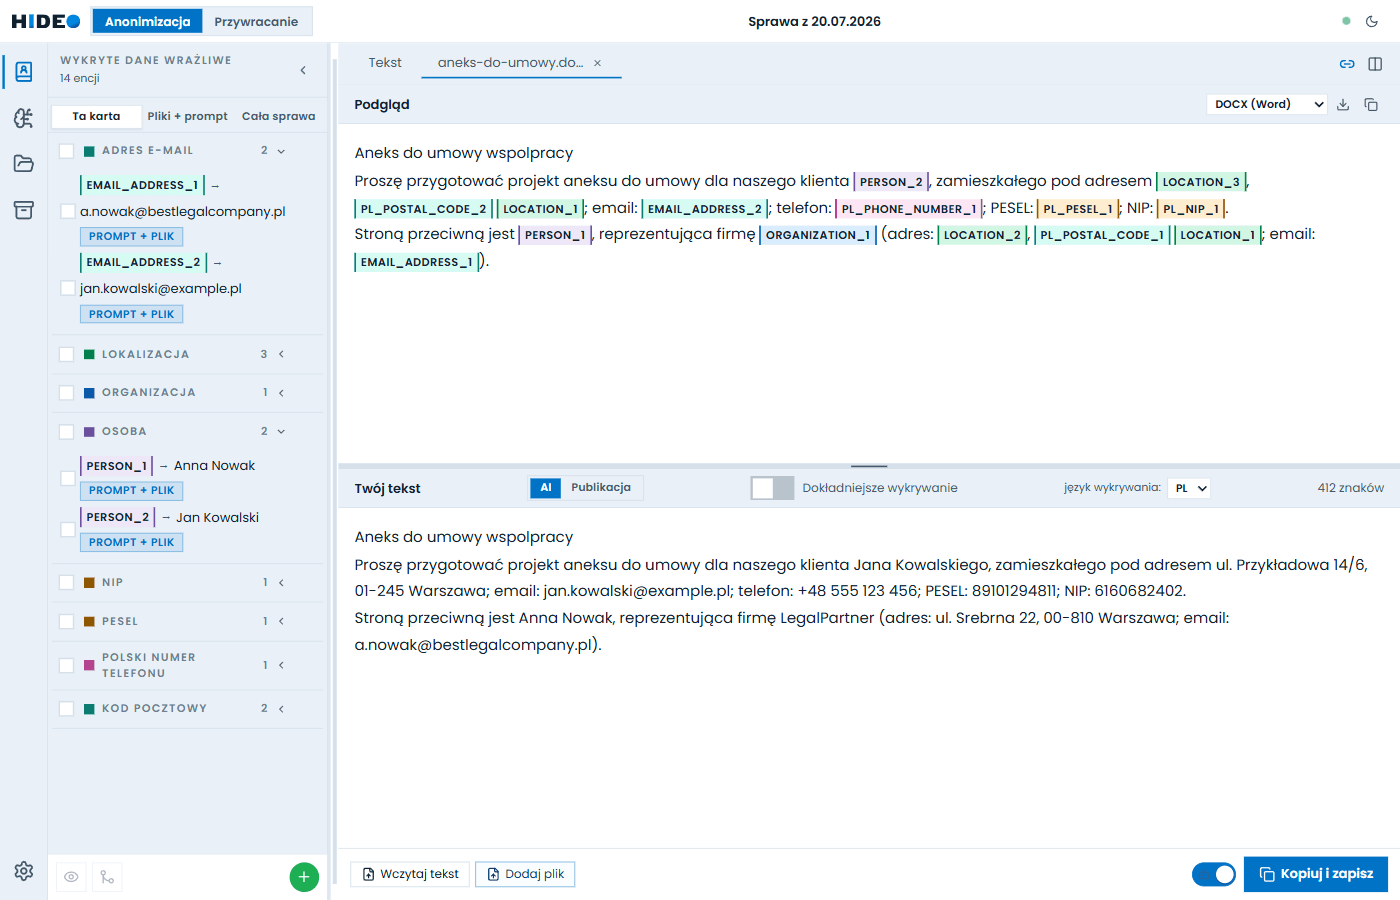Copy the preview content icon
1400x900 pixels.
click(x=1371, y=104)
